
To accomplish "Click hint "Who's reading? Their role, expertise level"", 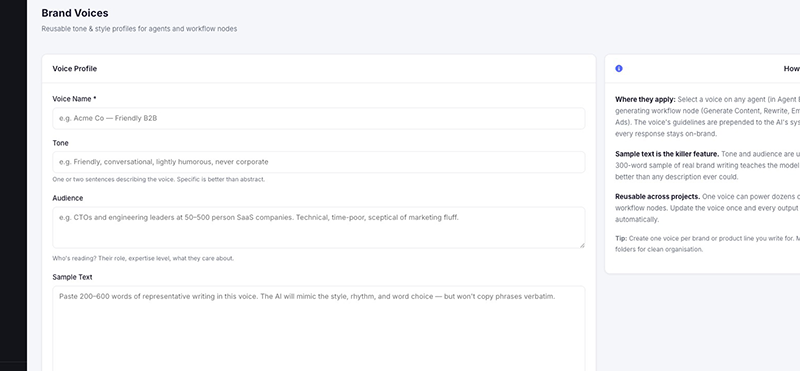I will [143, 258].
